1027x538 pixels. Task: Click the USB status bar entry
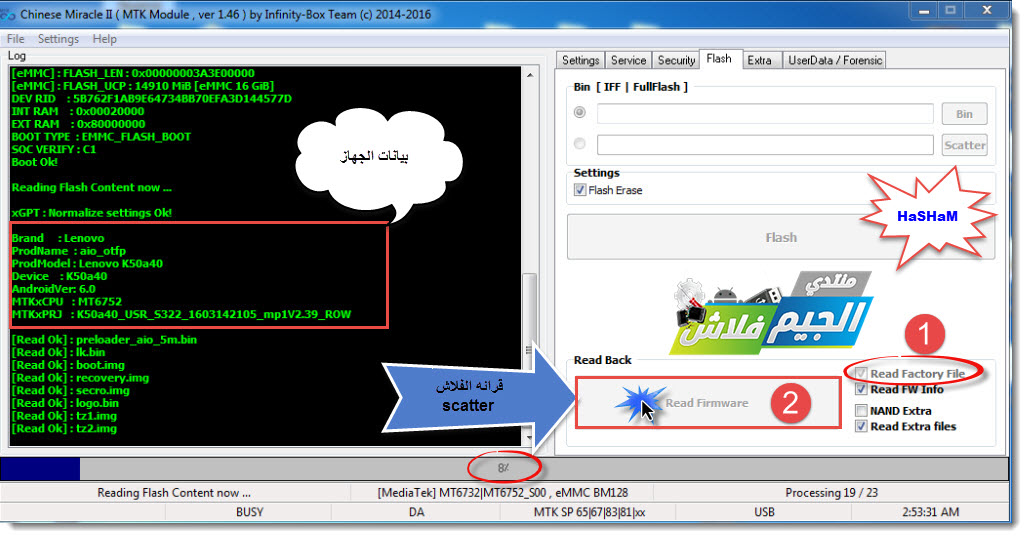point(764,512)
